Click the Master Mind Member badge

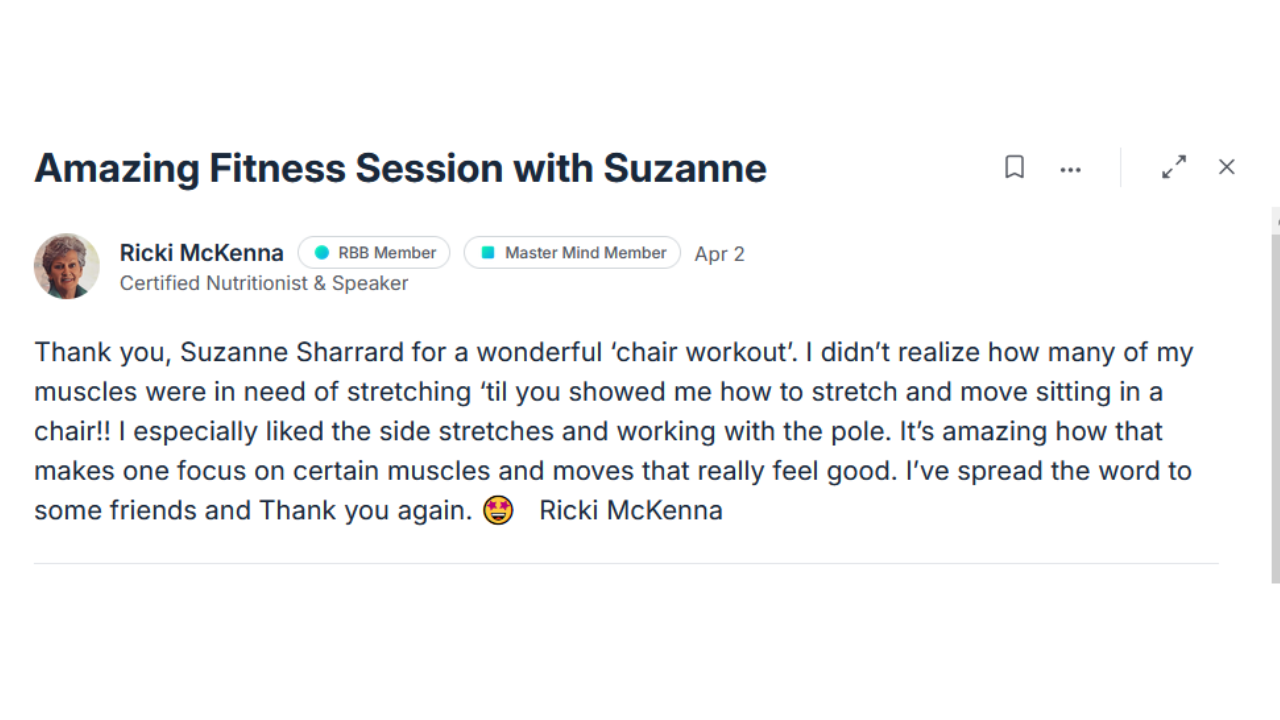pos(572,253)
